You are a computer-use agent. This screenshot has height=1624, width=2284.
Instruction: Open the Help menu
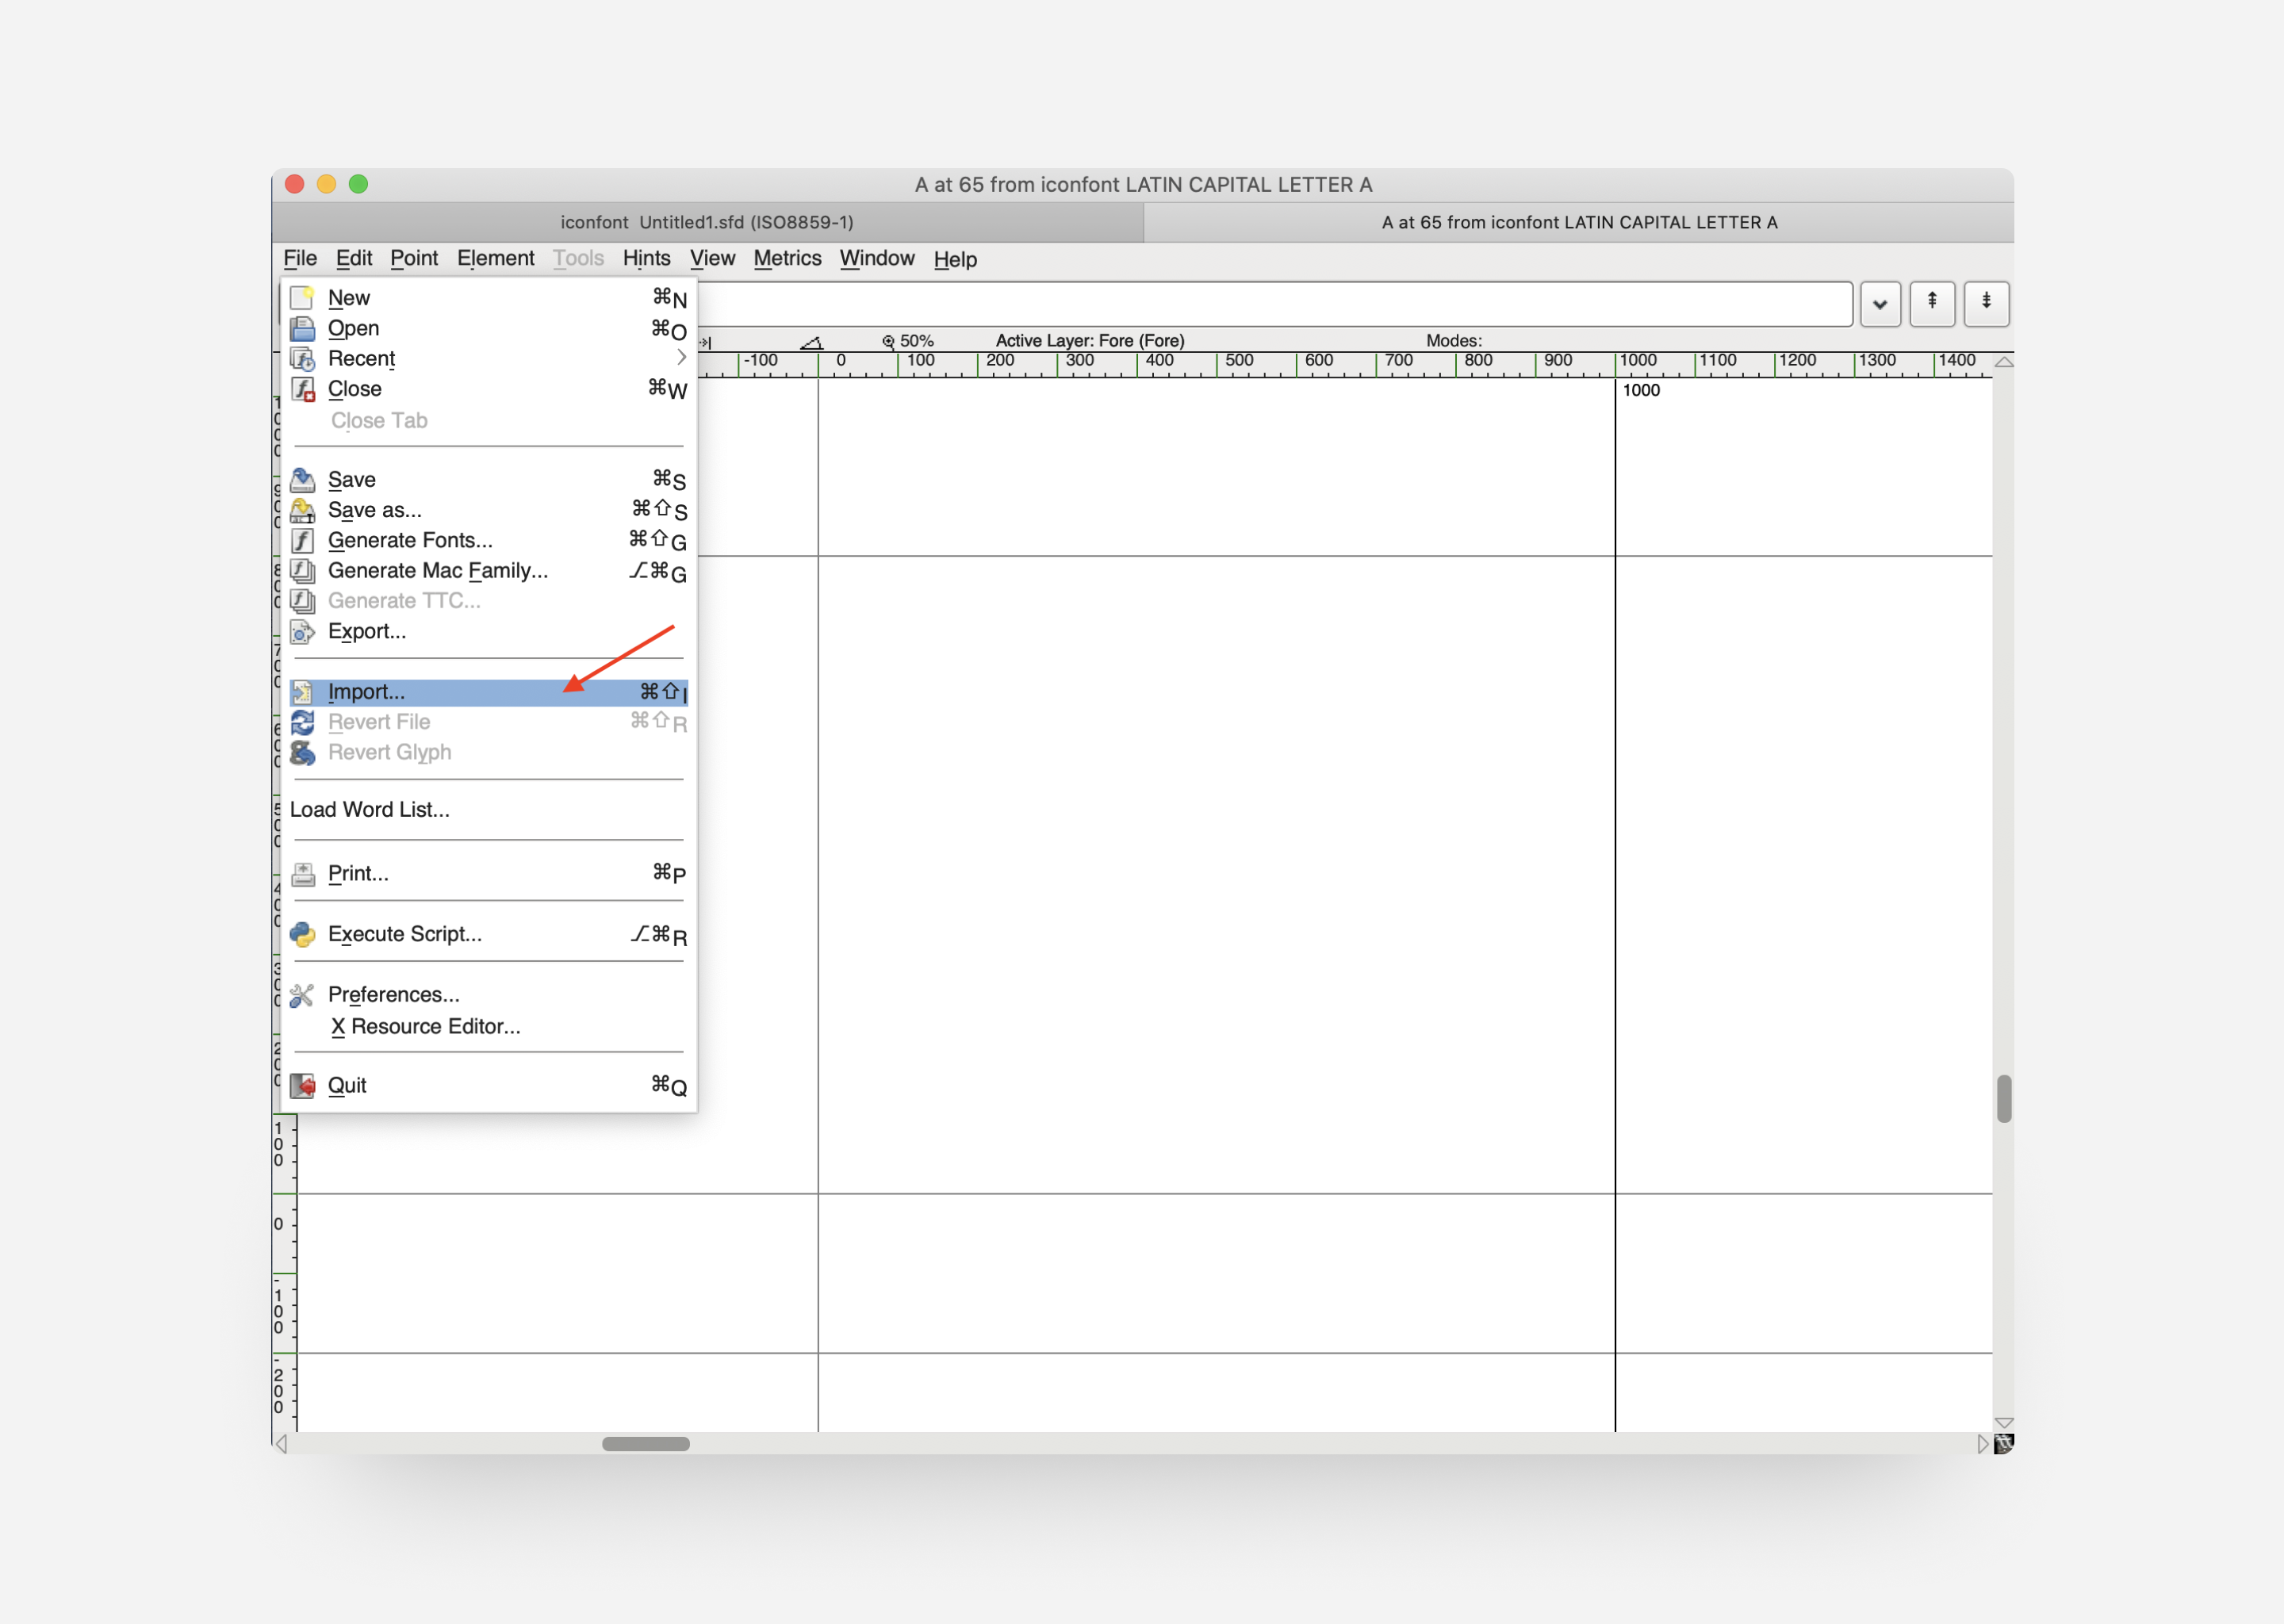[x=955, y=260]
